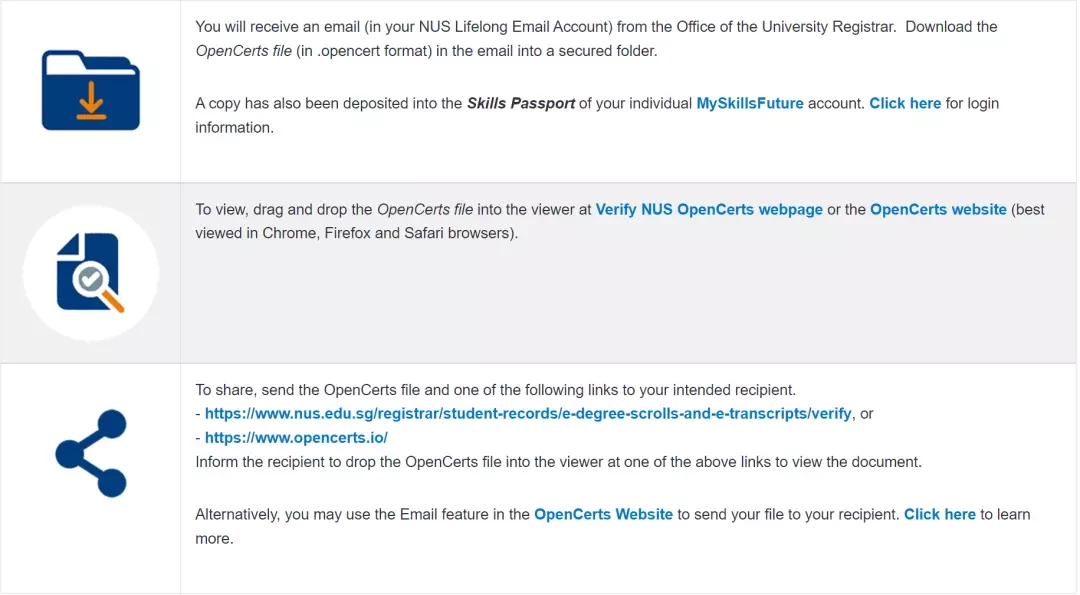Click the italic OpenCerts file text in download step
The height and width of the screenshot is (595, 1080).
[243, 51]
